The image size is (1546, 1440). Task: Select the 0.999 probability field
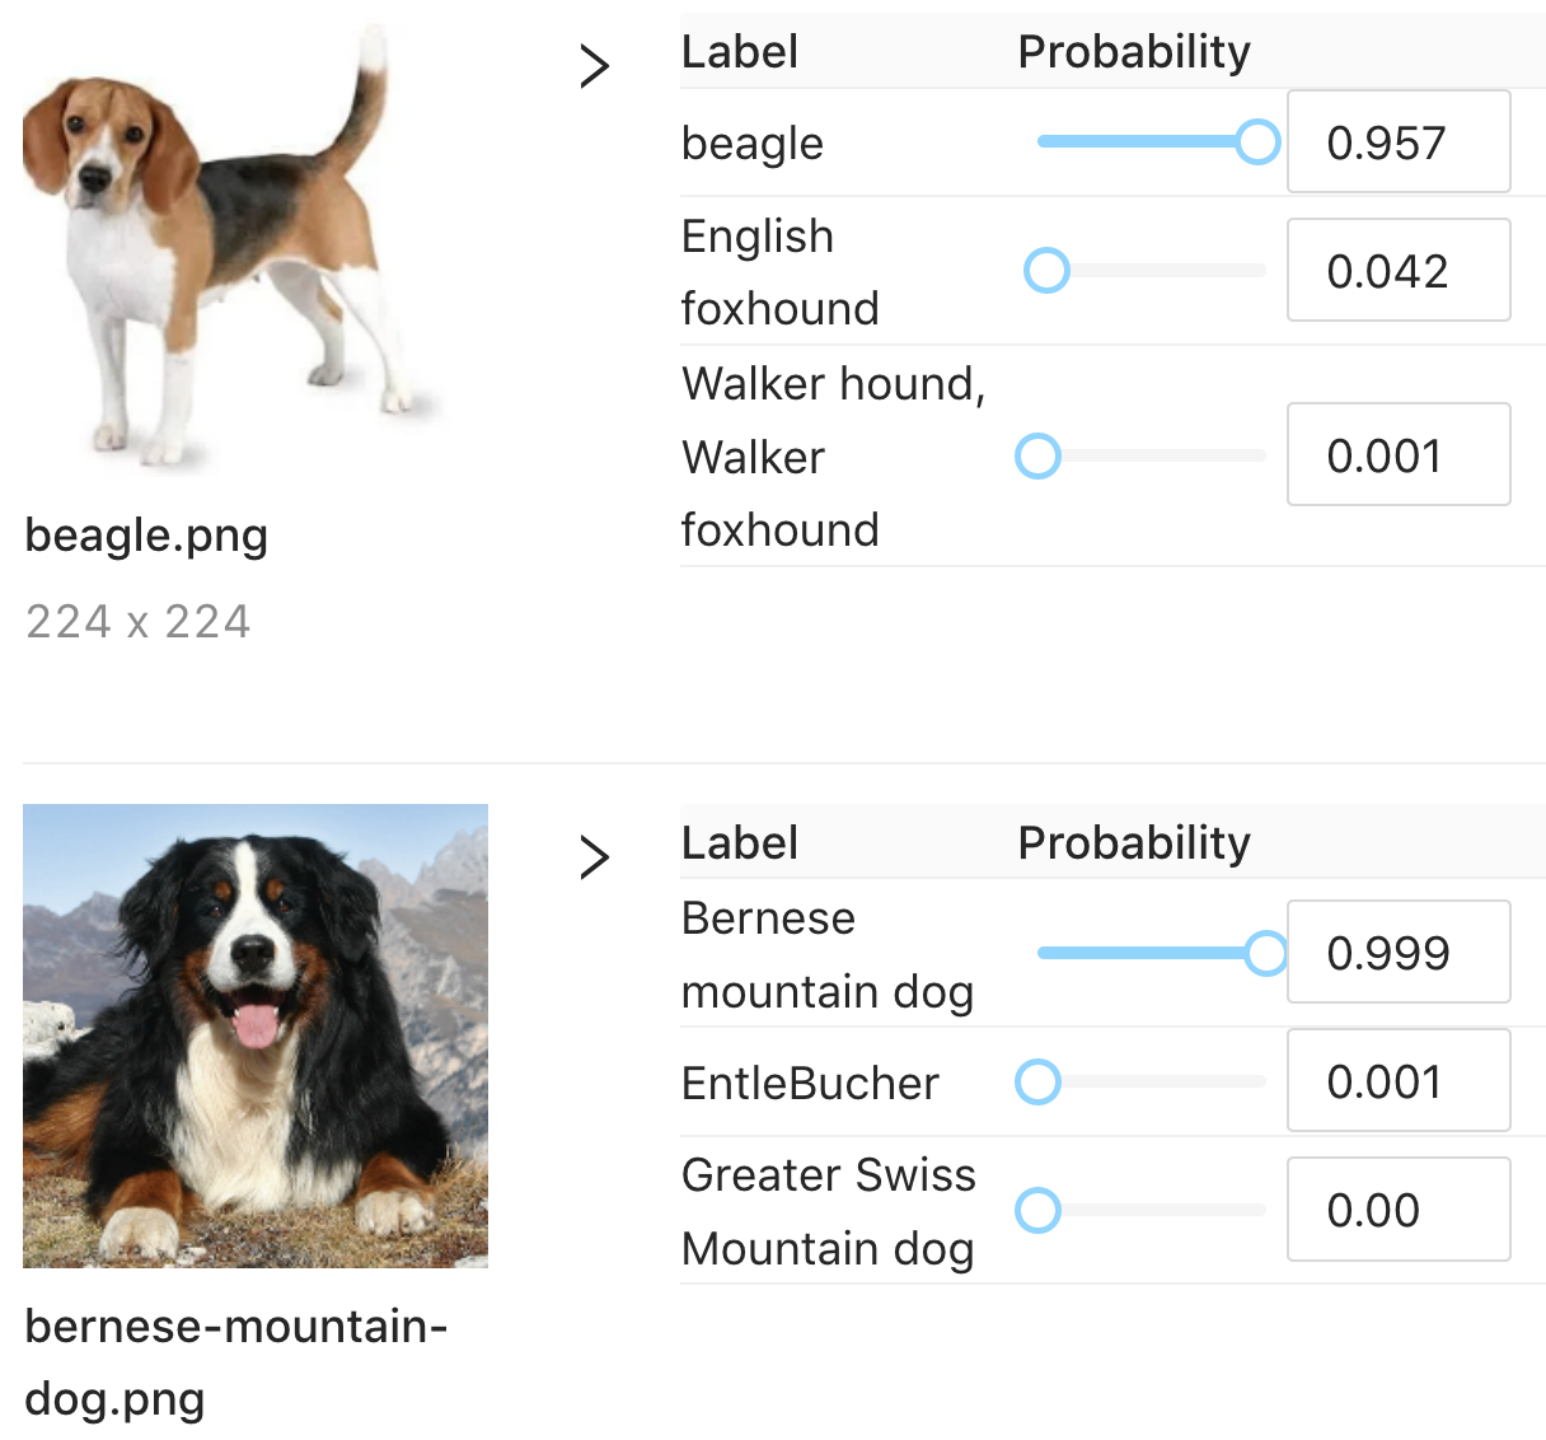tap(1398, 952)
